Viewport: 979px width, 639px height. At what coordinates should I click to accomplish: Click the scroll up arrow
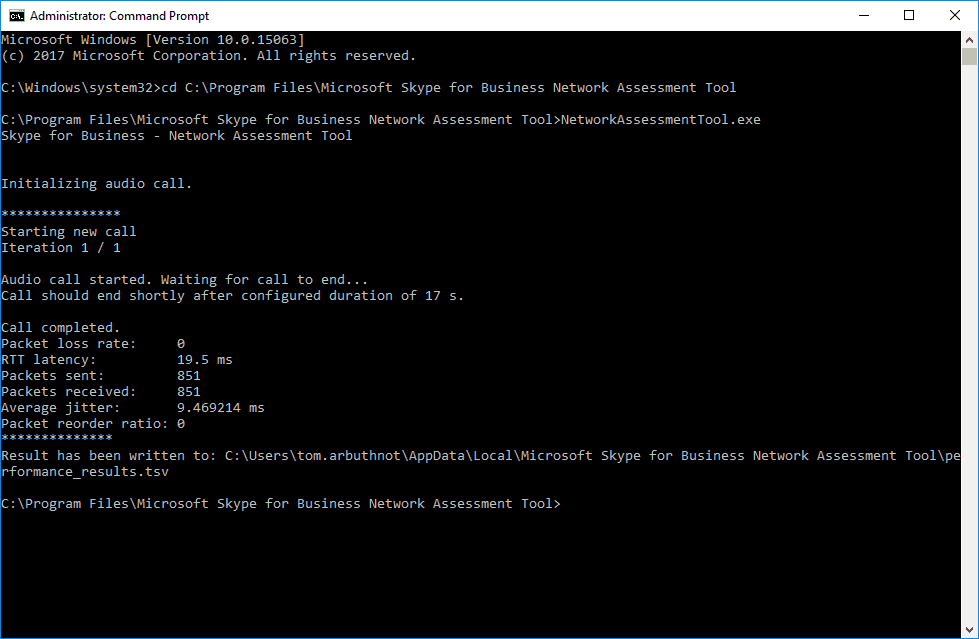[x=970, y=39]
